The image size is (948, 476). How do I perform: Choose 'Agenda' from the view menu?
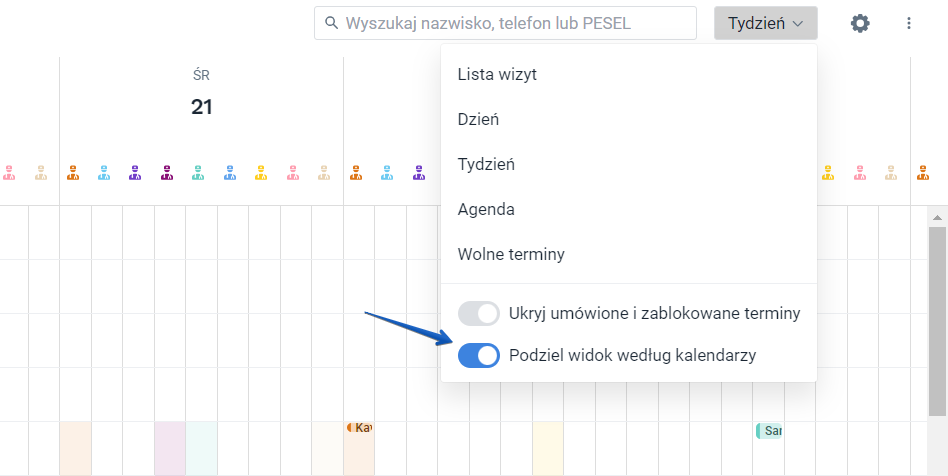(x=486, y=209)
